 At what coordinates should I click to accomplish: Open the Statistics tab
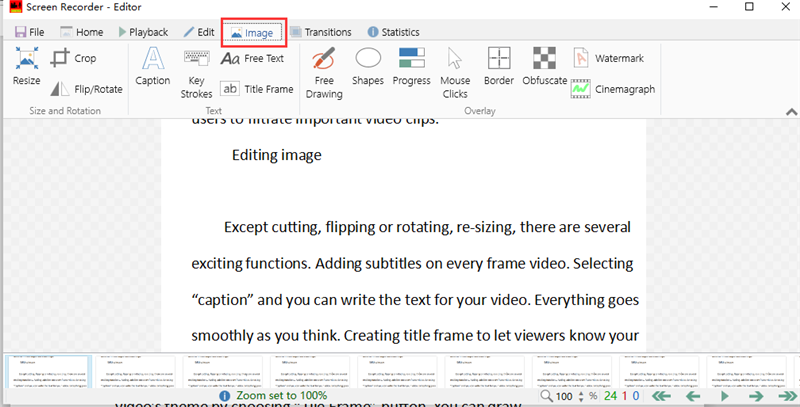tap(393, 32)
